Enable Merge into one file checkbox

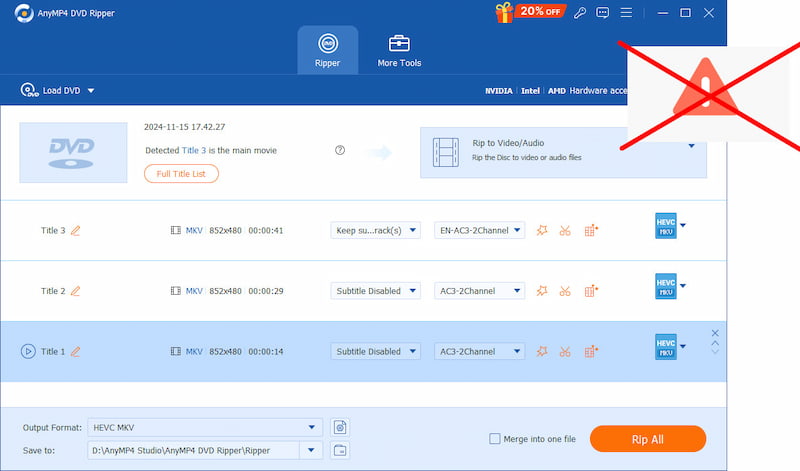tap(494, 439)
